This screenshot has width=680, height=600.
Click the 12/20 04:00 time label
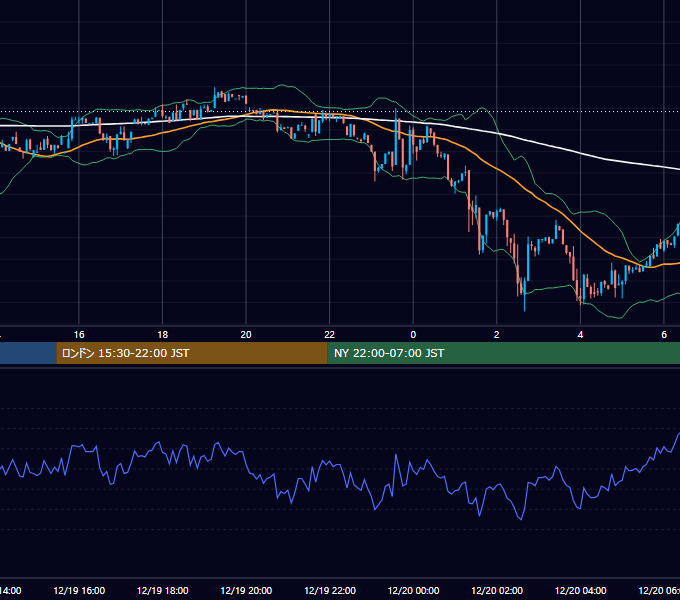[x=580, y=590]
